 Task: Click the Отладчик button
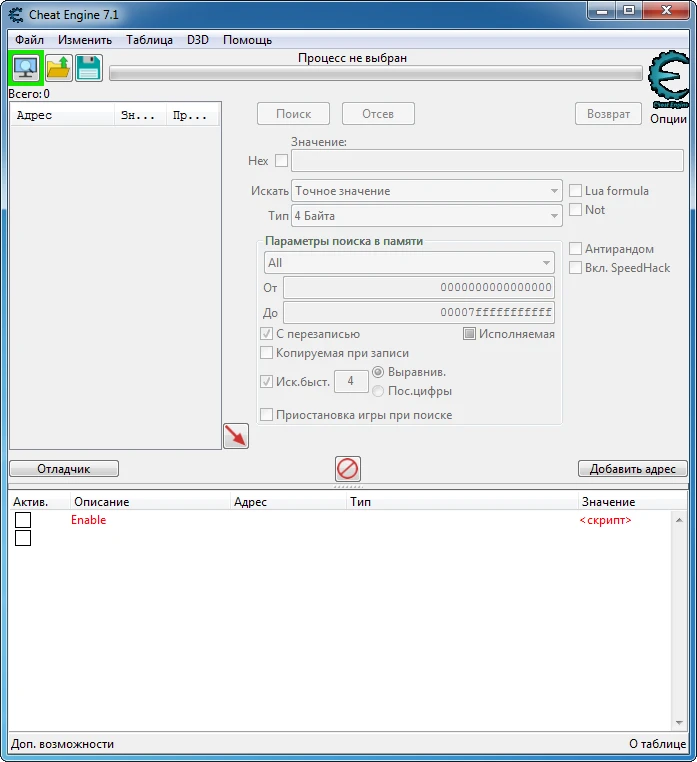point(64,469)
